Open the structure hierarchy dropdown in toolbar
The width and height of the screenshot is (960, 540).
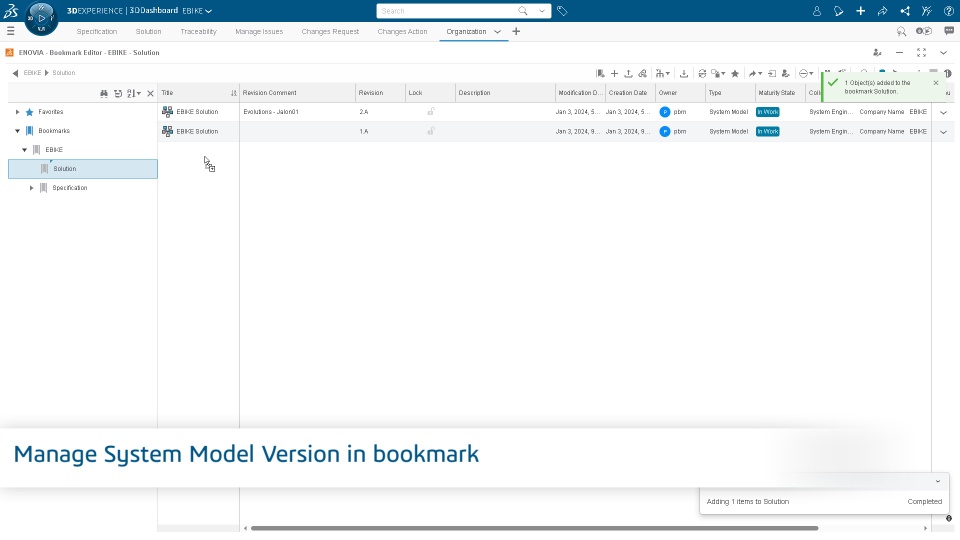[662, 73]
